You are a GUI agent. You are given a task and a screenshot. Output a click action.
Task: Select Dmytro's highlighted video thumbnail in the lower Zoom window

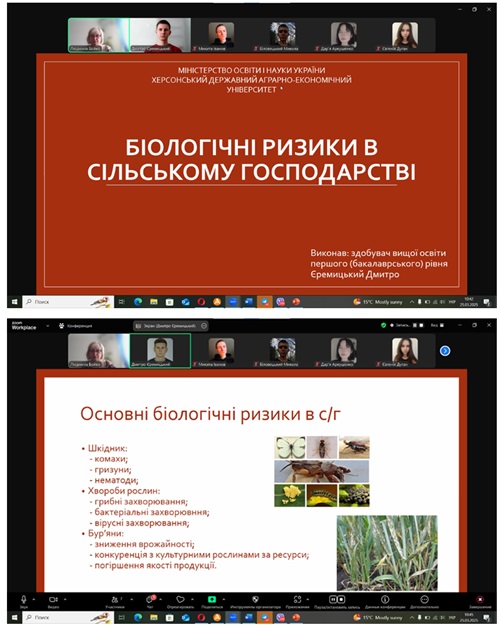[160, 351]
